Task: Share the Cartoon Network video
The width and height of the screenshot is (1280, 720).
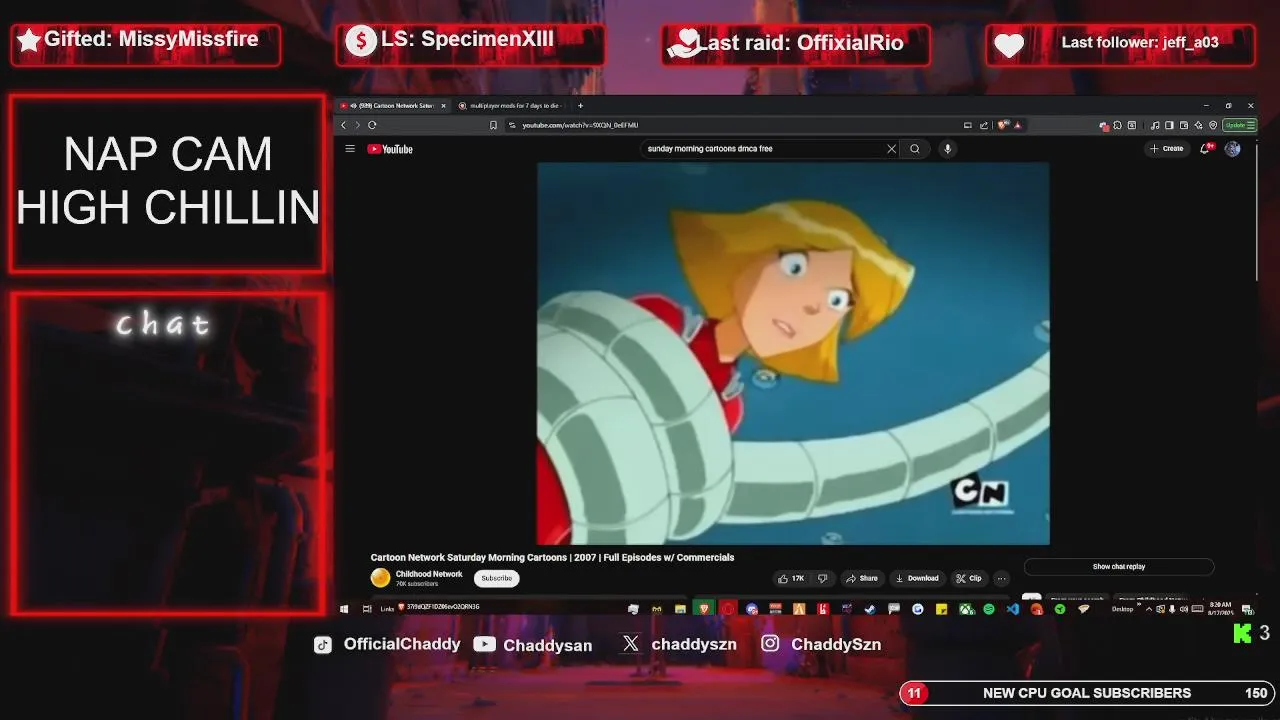Action: coord(861,578)
